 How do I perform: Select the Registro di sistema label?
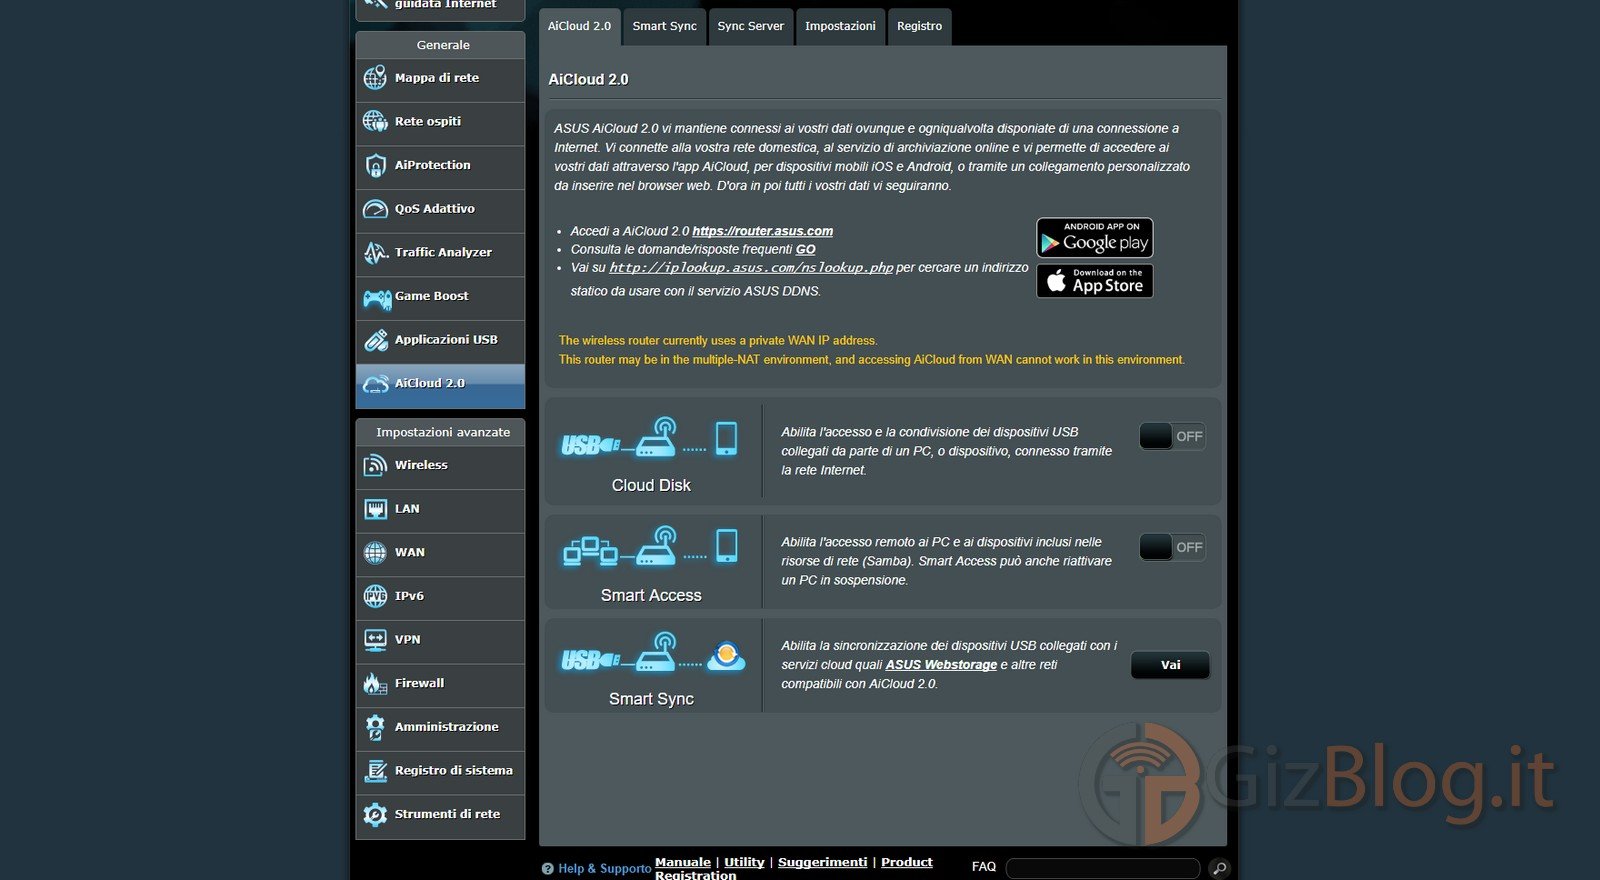tap(454, 771)
